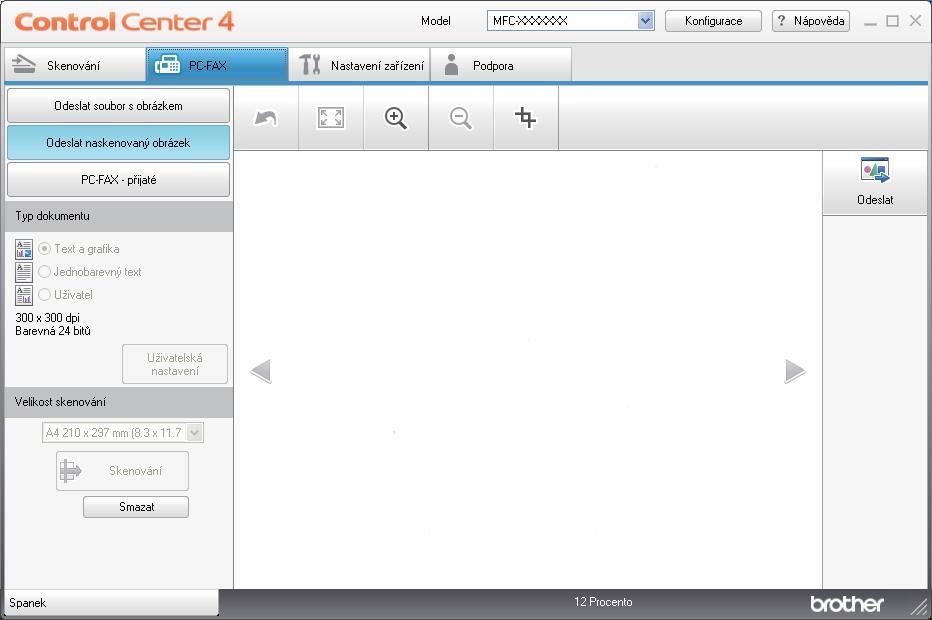Go to previous page with left arrow
Screen dimensions: 932x620
click(x=260, y=371)
